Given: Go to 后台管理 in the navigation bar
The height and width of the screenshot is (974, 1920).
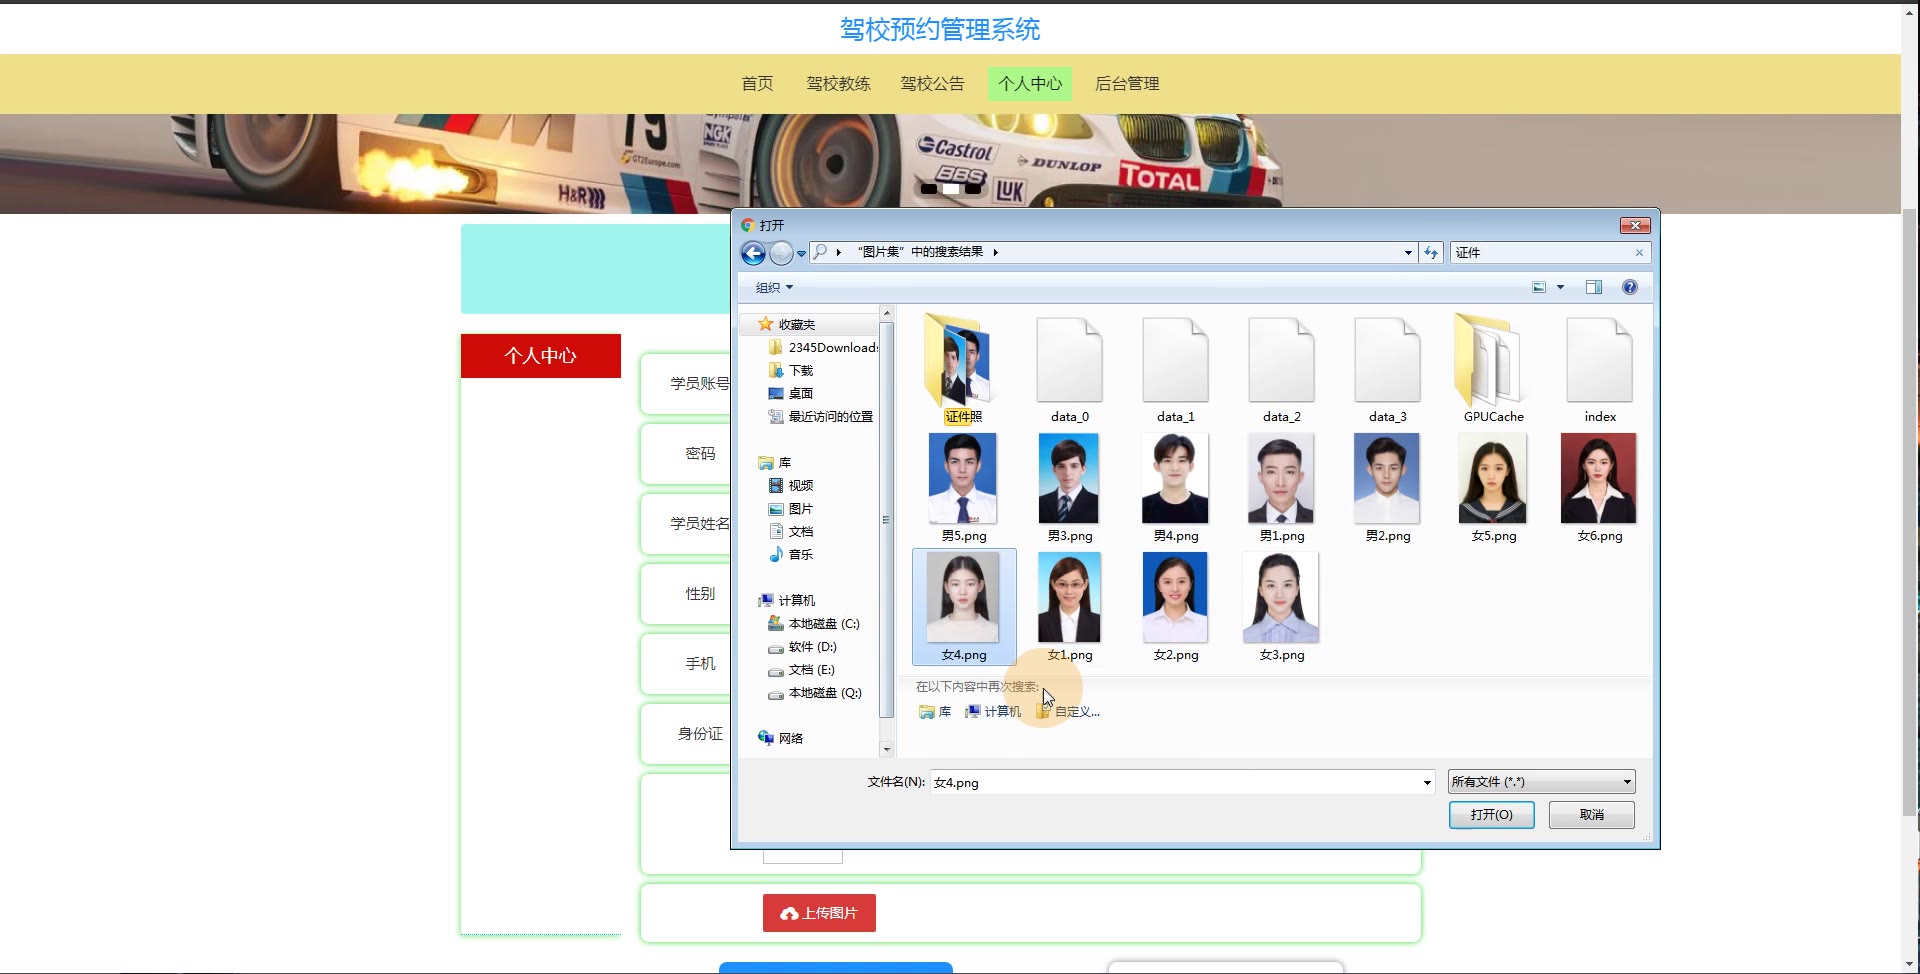Looking at the screenshot, I should coord(1126,84).
